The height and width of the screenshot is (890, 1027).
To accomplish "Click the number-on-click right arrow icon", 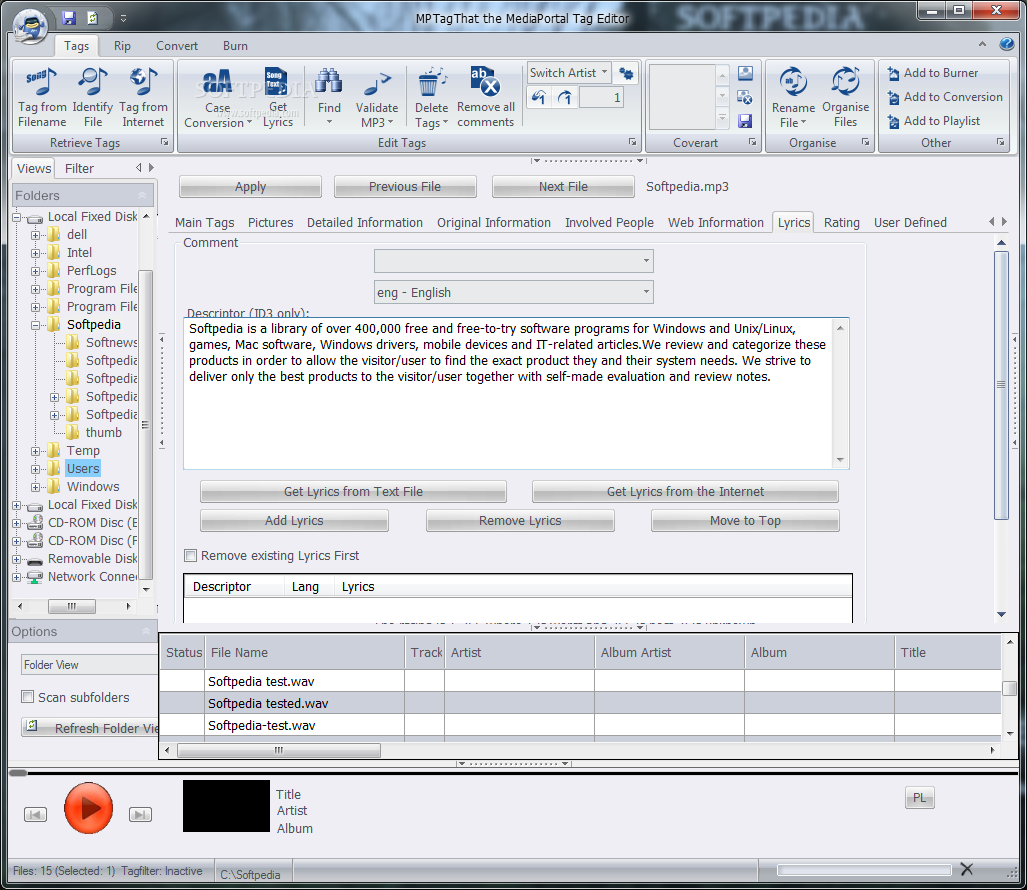I will pos(565,98).
